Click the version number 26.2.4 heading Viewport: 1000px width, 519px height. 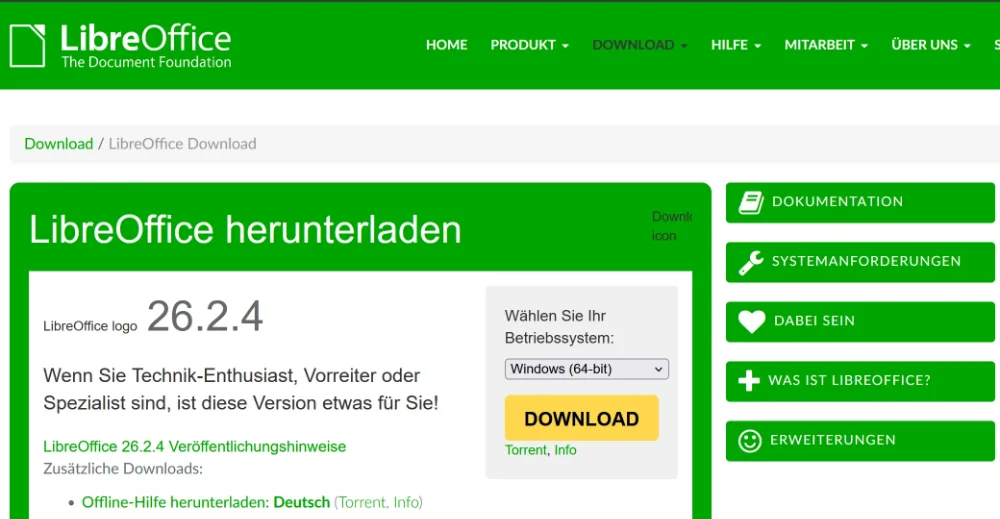tap(205, 316)
